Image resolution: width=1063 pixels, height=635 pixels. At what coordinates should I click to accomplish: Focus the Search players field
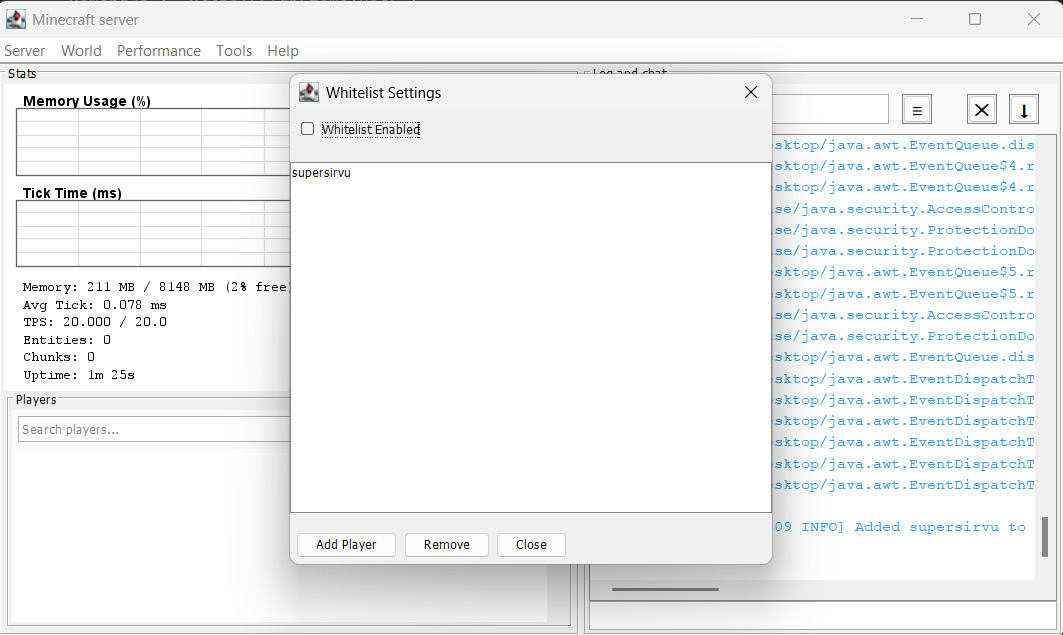coord(154,430)
